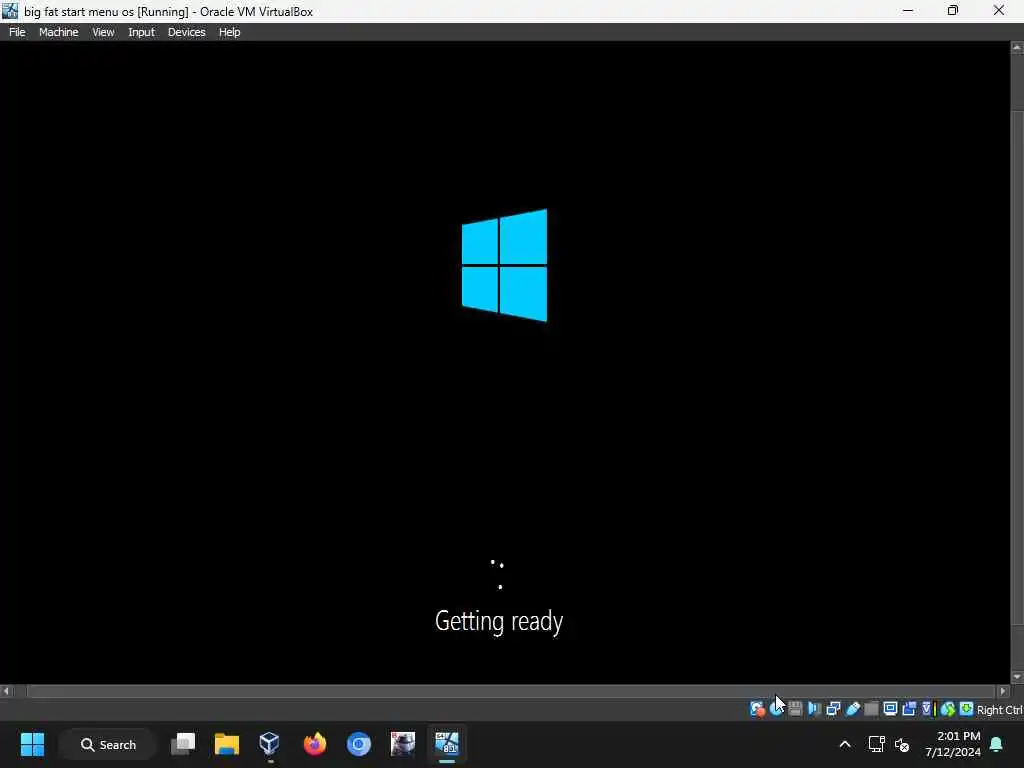
Task: Click the network adapters status icon
Action: [x=833, y=709]
